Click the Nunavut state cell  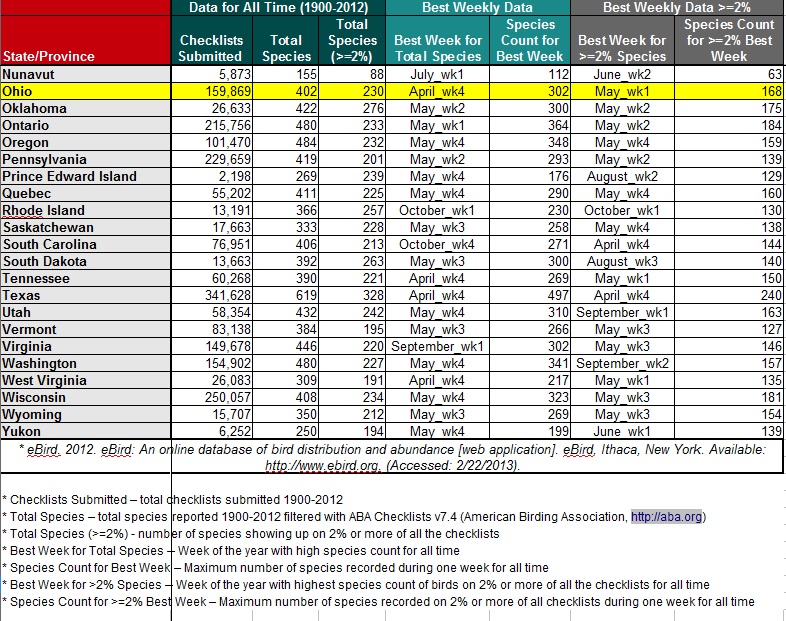pos(85,74)
